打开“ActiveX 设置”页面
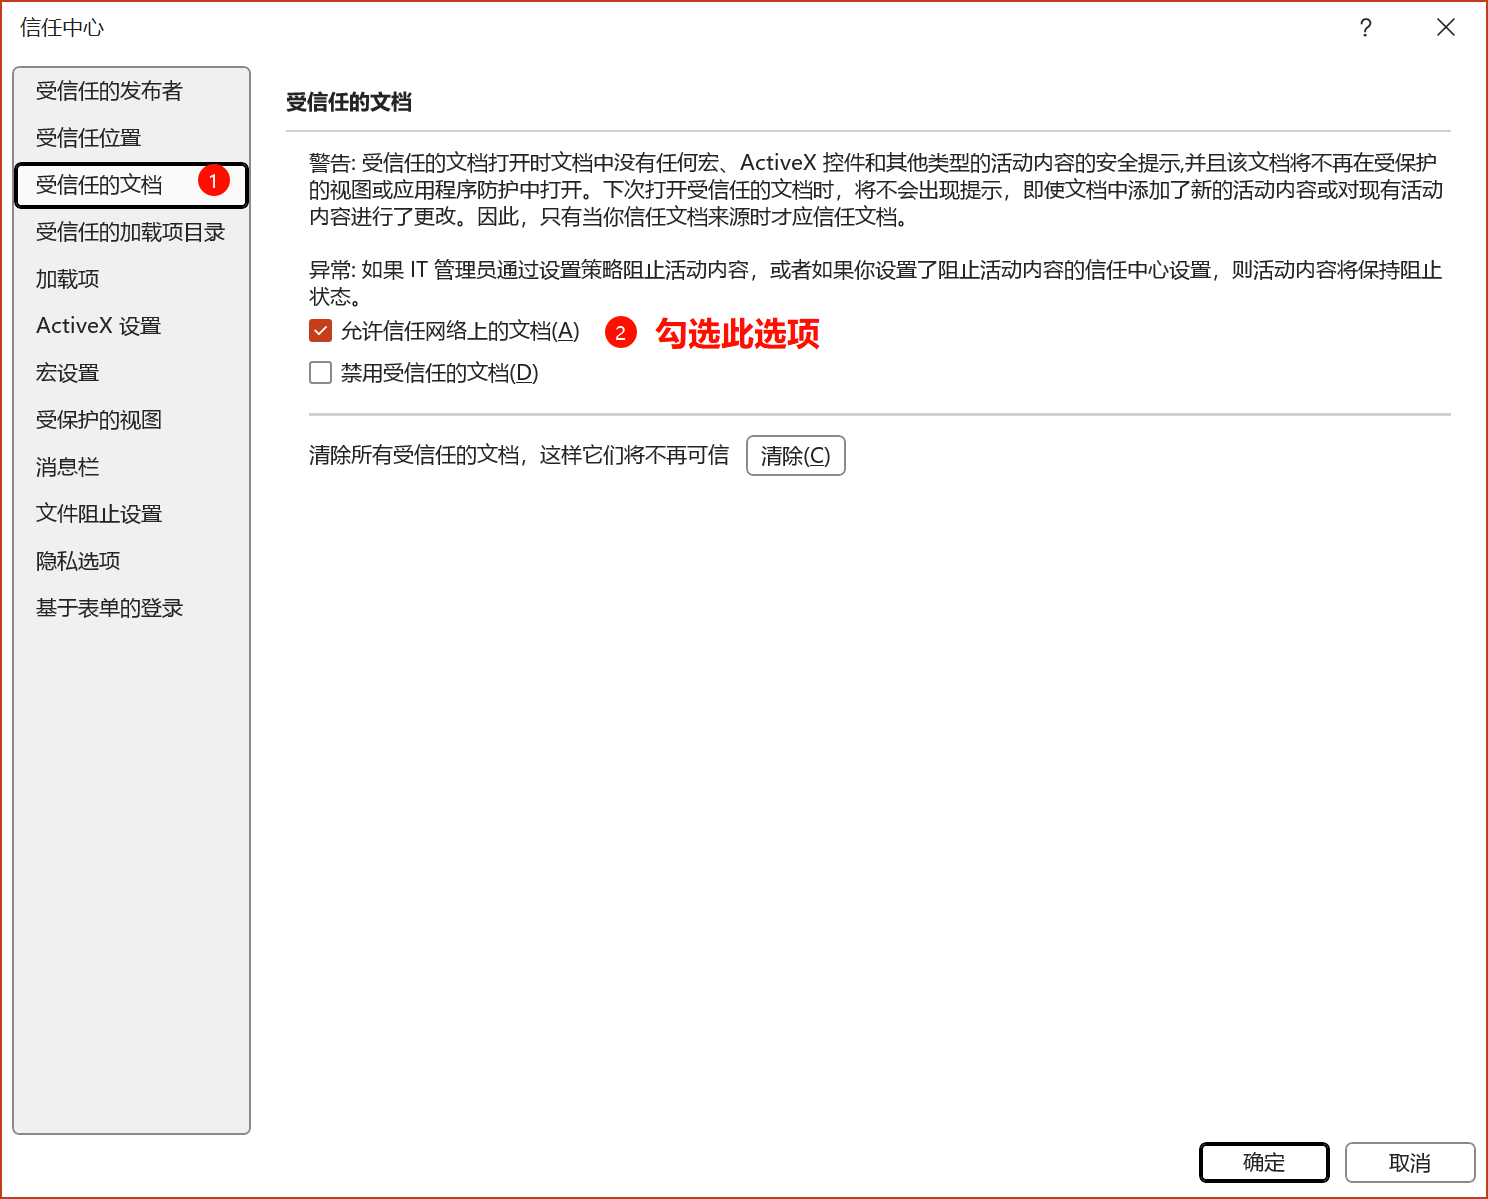Screen dimensions: 1488x1199 [x=97, y=325]
